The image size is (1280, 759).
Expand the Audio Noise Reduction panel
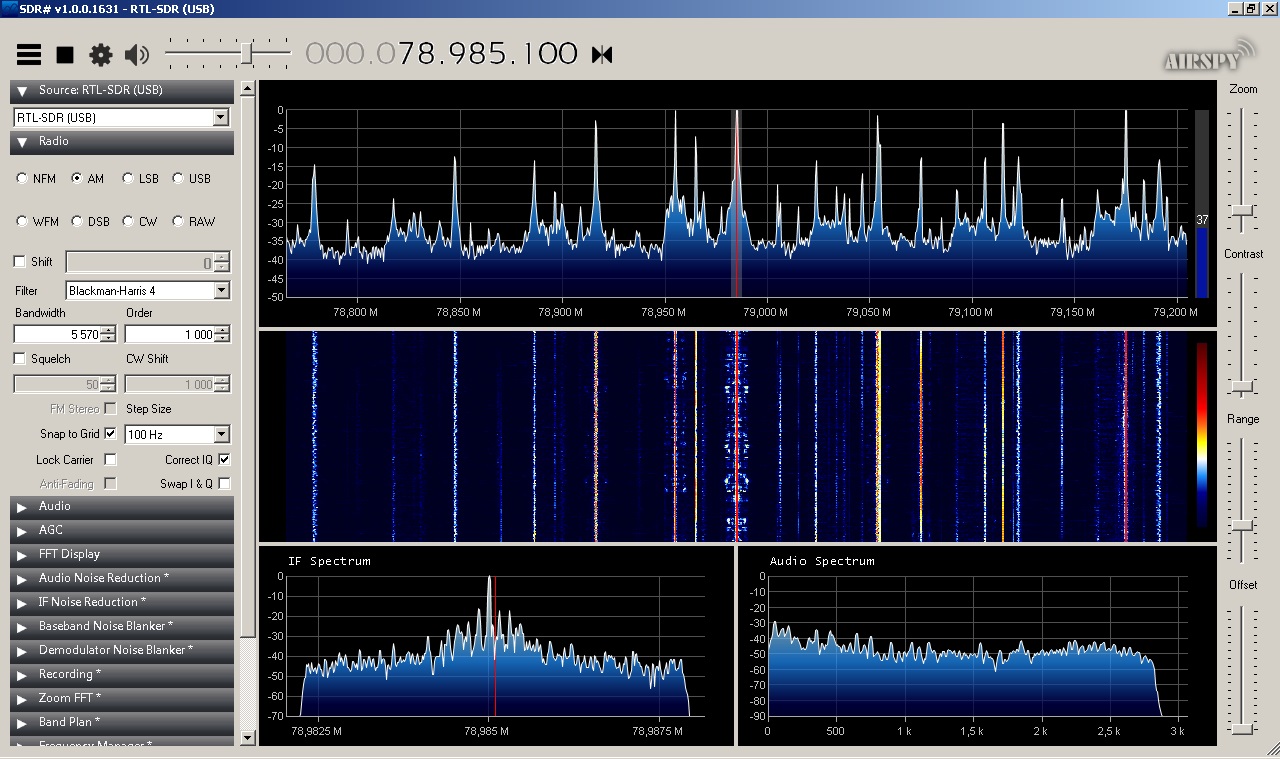pyautogui.click(x=122, y=579)
